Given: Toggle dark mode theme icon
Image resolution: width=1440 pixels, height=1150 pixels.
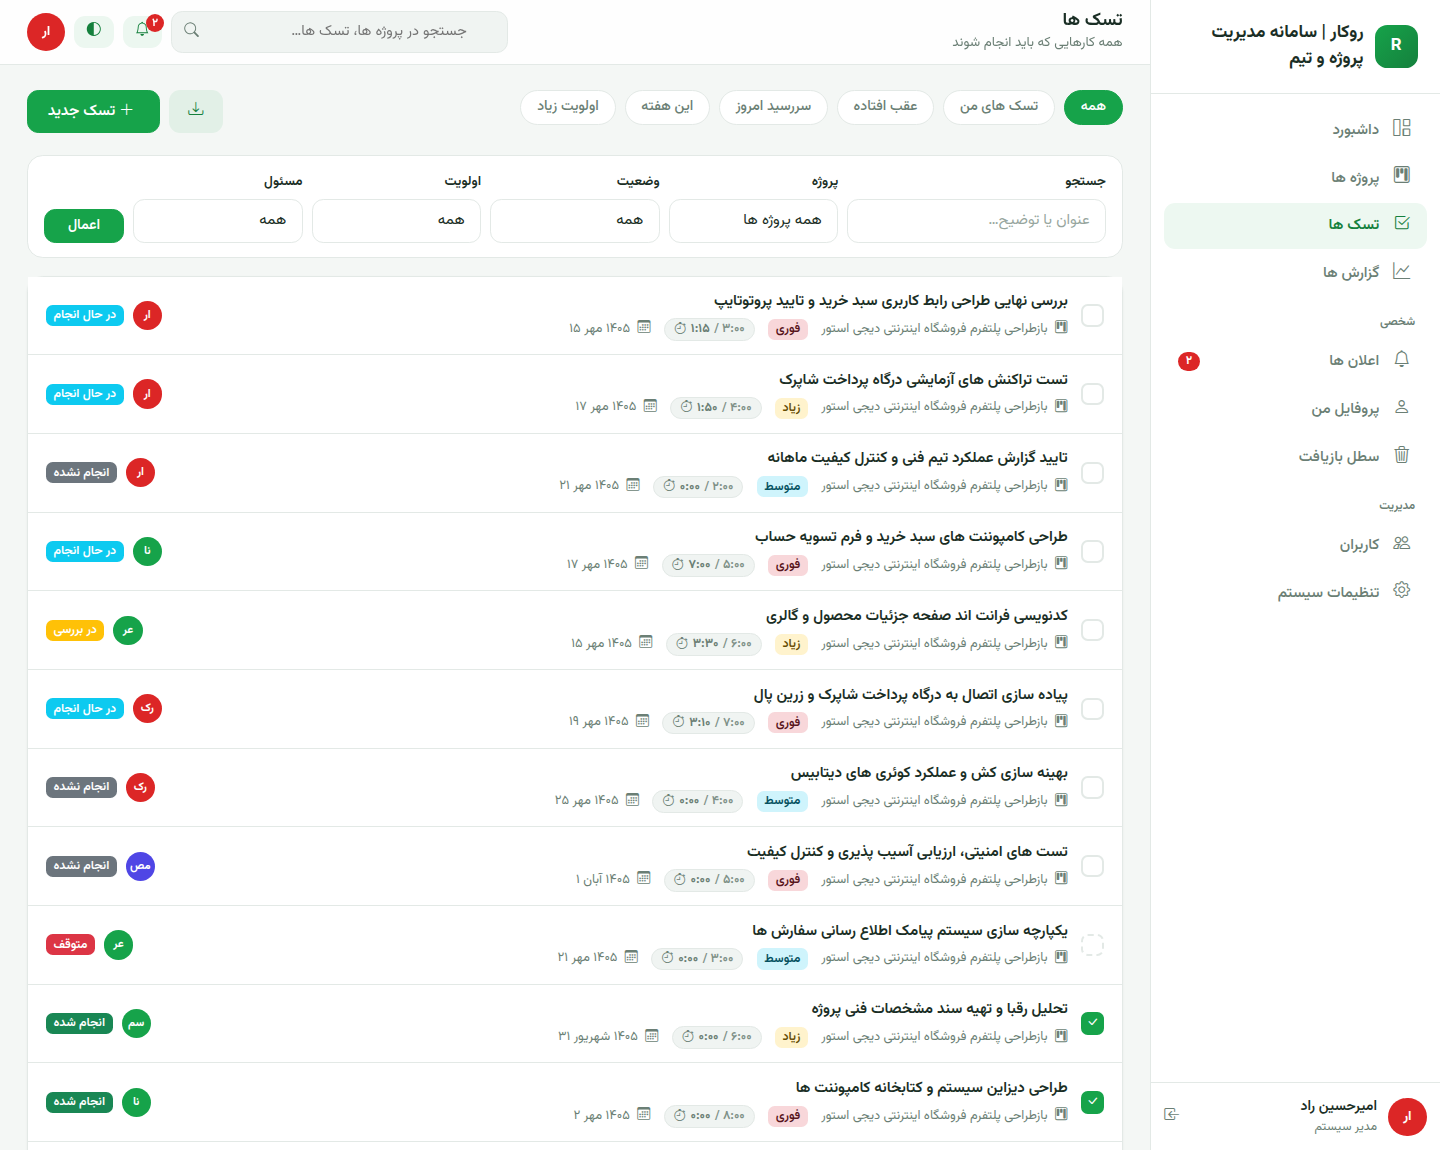Looking at the screenshot, I should click(94, 30).
